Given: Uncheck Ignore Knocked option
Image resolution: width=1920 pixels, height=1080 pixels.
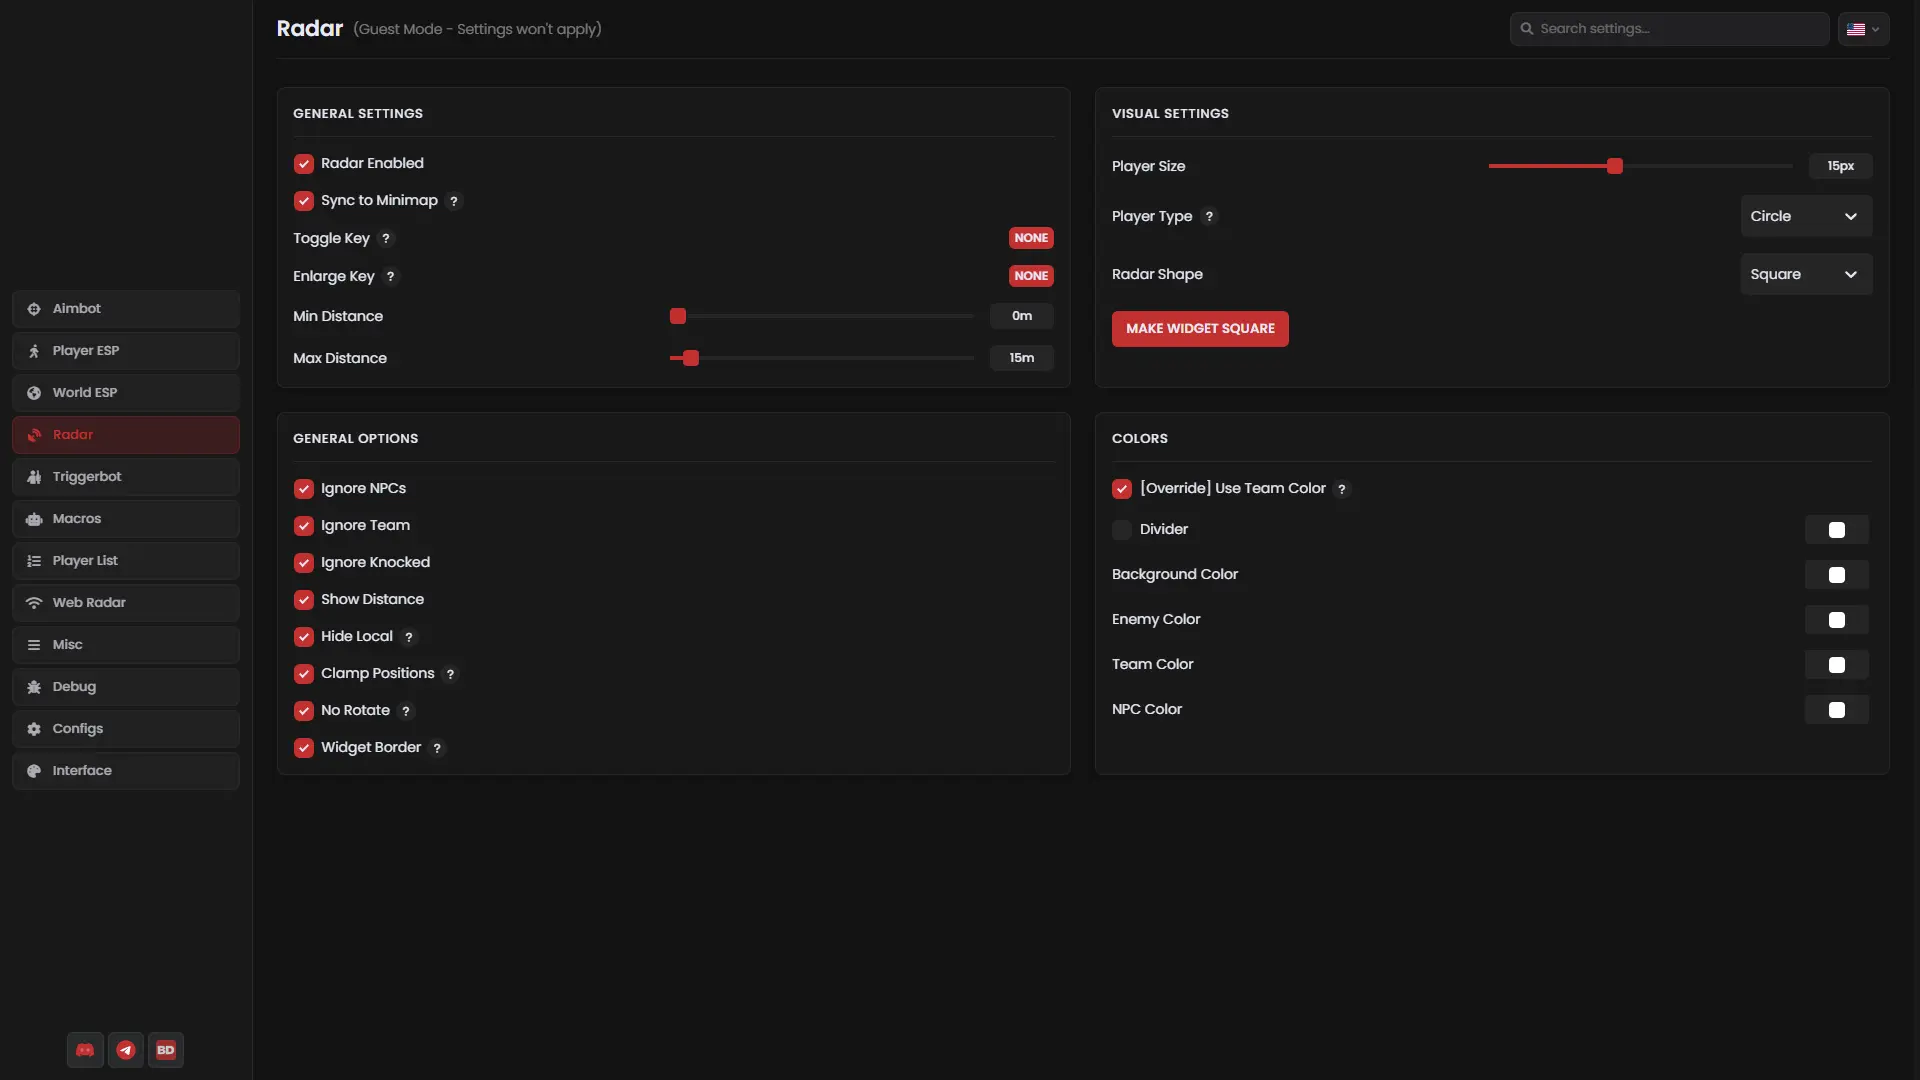Looking at the screenshot, I should (304, 563).
